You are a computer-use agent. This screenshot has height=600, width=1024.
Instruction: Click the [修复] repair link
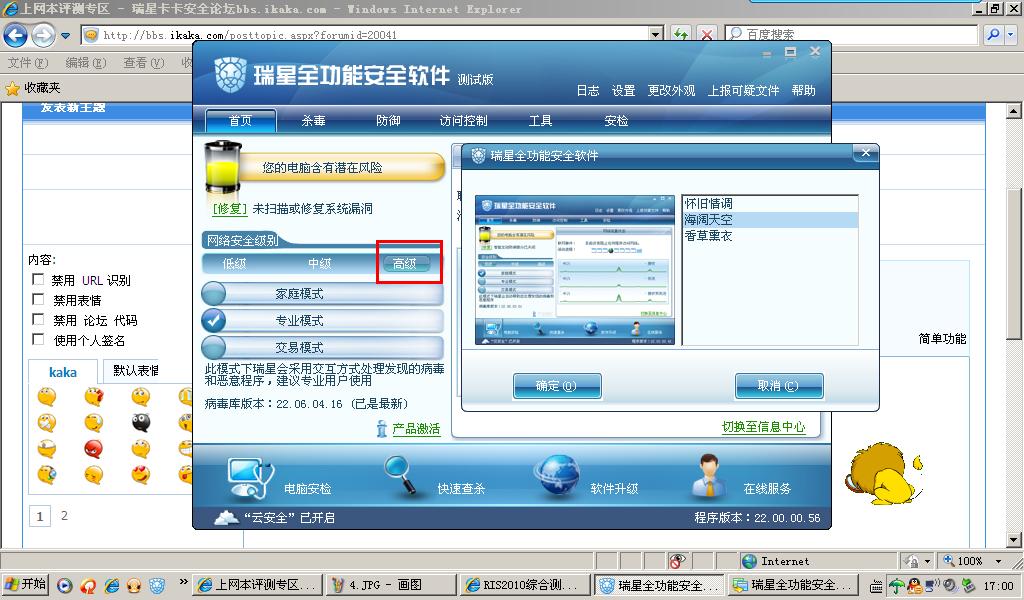[x=229, y=209]
